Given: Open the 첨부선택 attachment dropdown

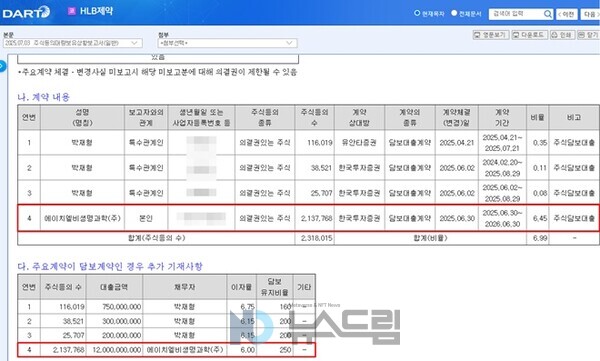Looking at the screenshot, I should pos(227,43).
